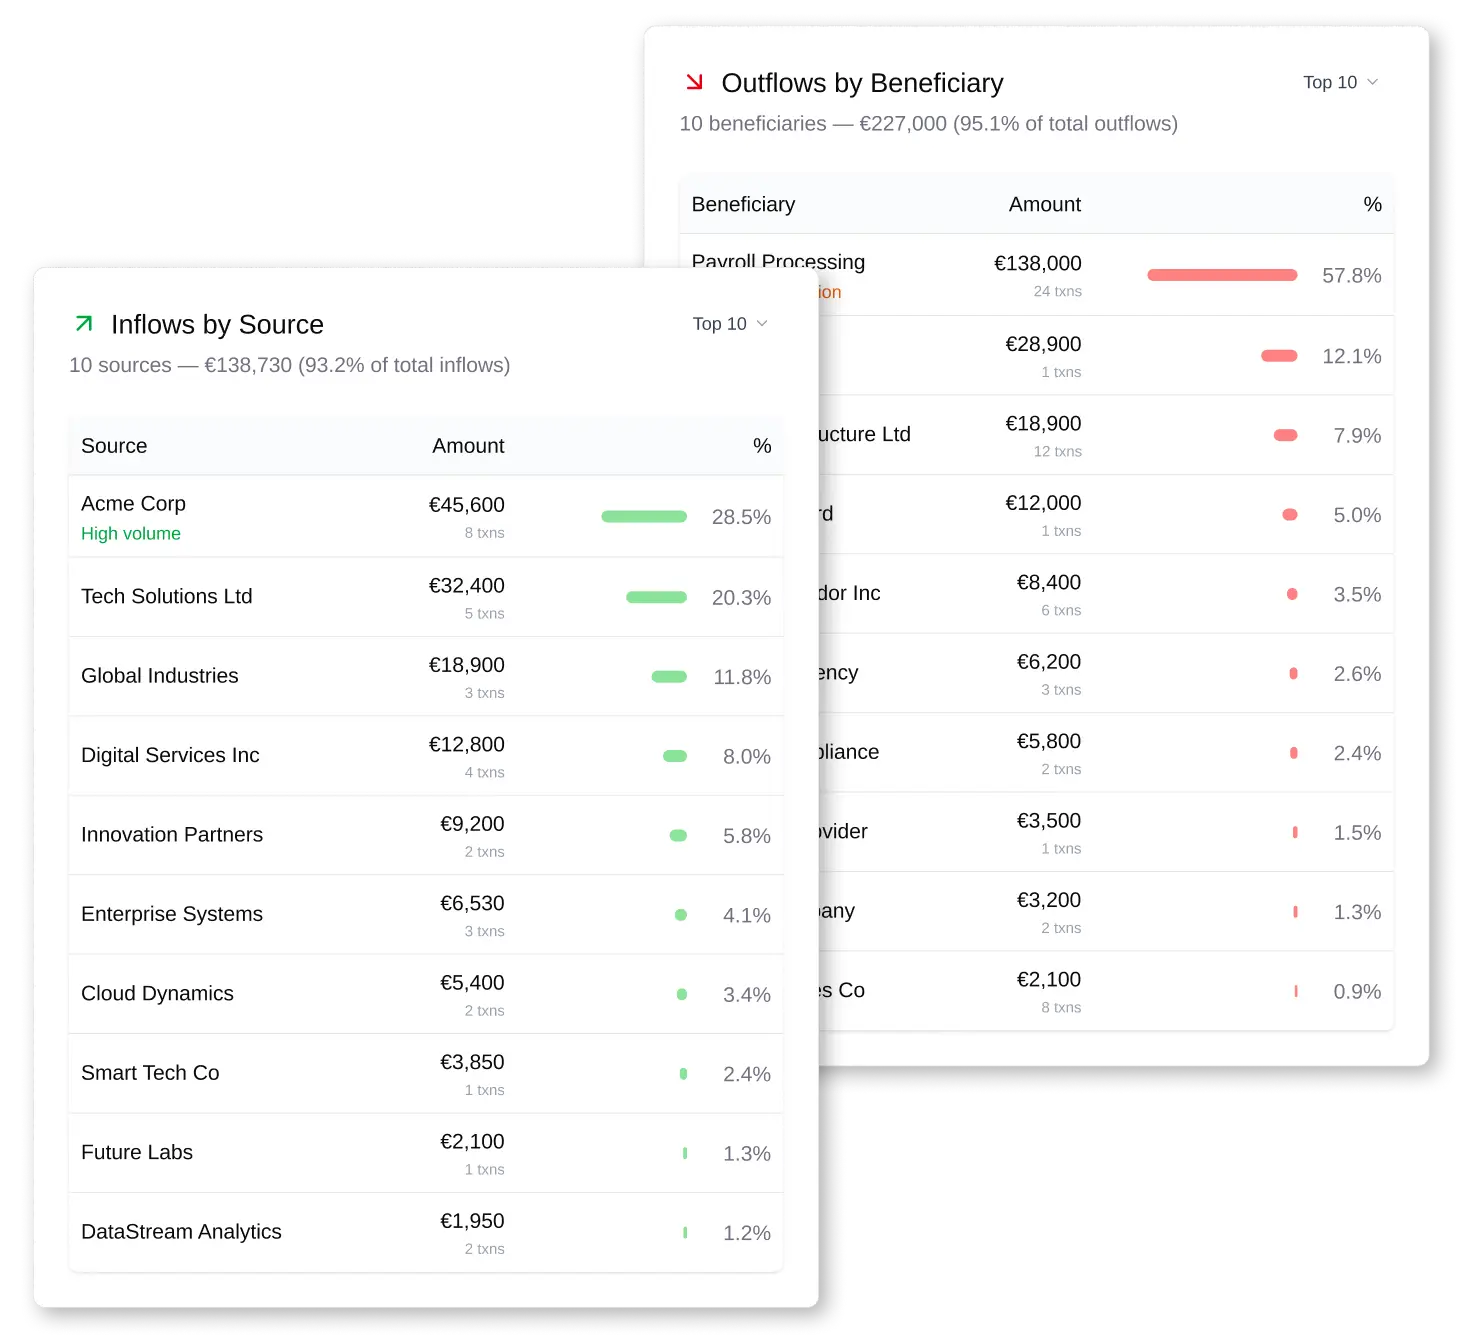Screen dimensions: 1464x1335
Task: Click the €3,200 outflow amount
Action: (x=1049, y=900)
